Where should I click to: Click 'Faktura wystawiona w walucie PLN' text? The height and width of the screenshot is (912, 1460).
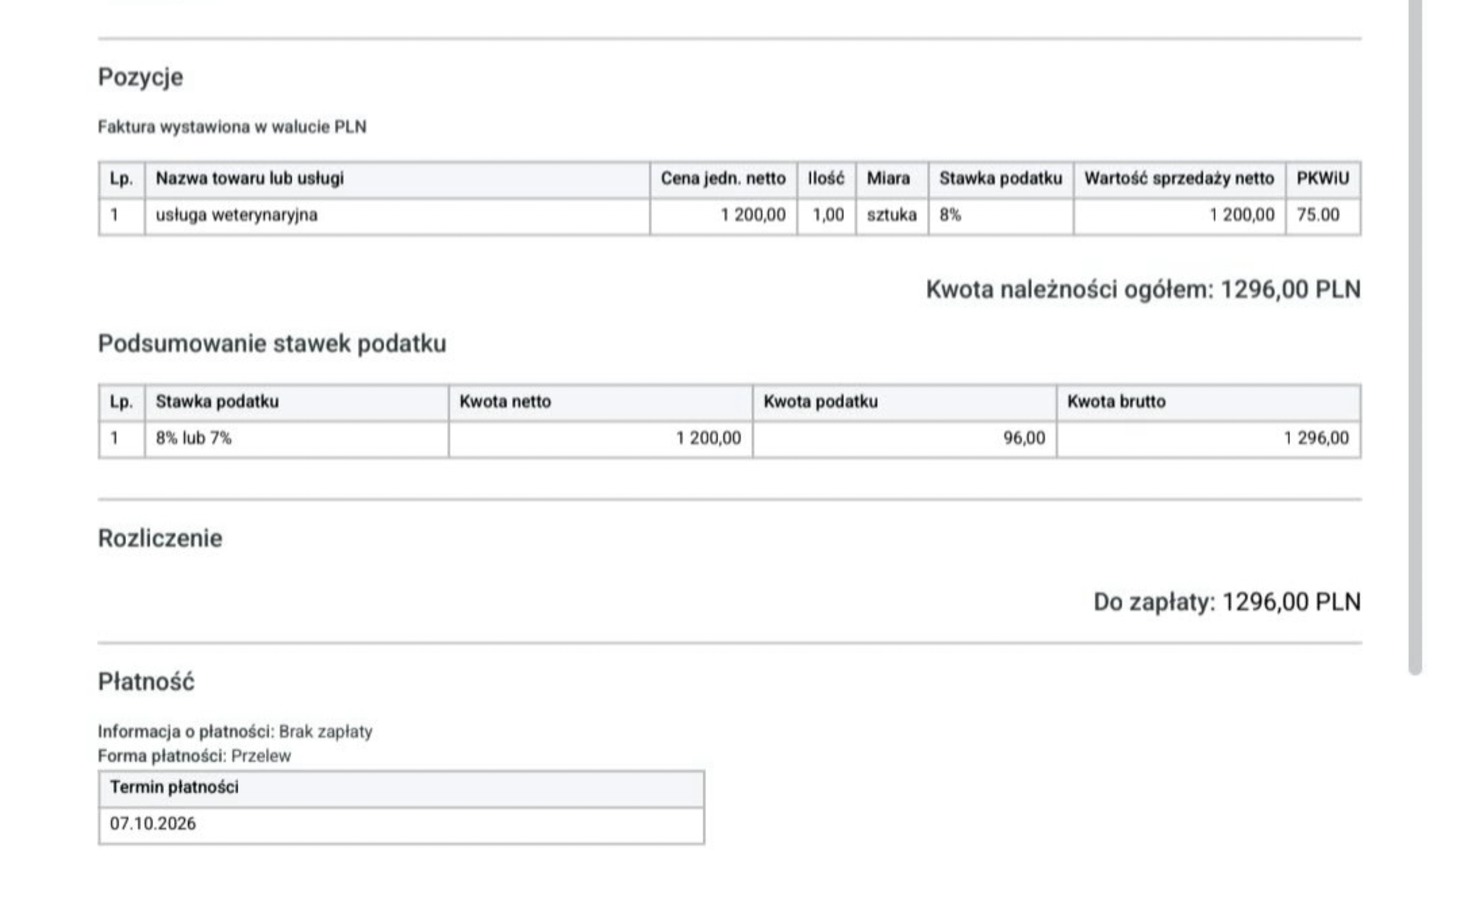[232, 127]
